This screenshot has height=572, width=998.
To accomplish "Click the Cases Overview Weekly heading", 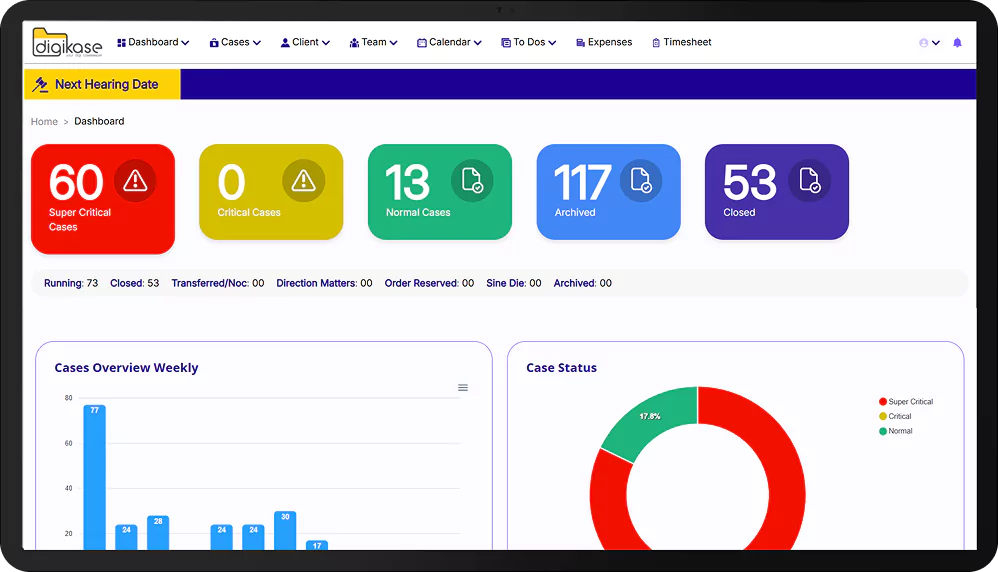I will [126, 368].
